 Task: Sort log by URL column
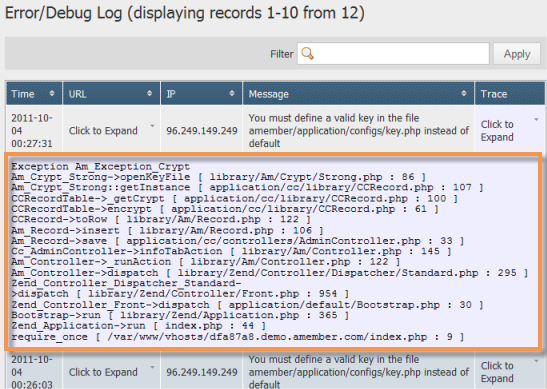(x=150, y=93)
